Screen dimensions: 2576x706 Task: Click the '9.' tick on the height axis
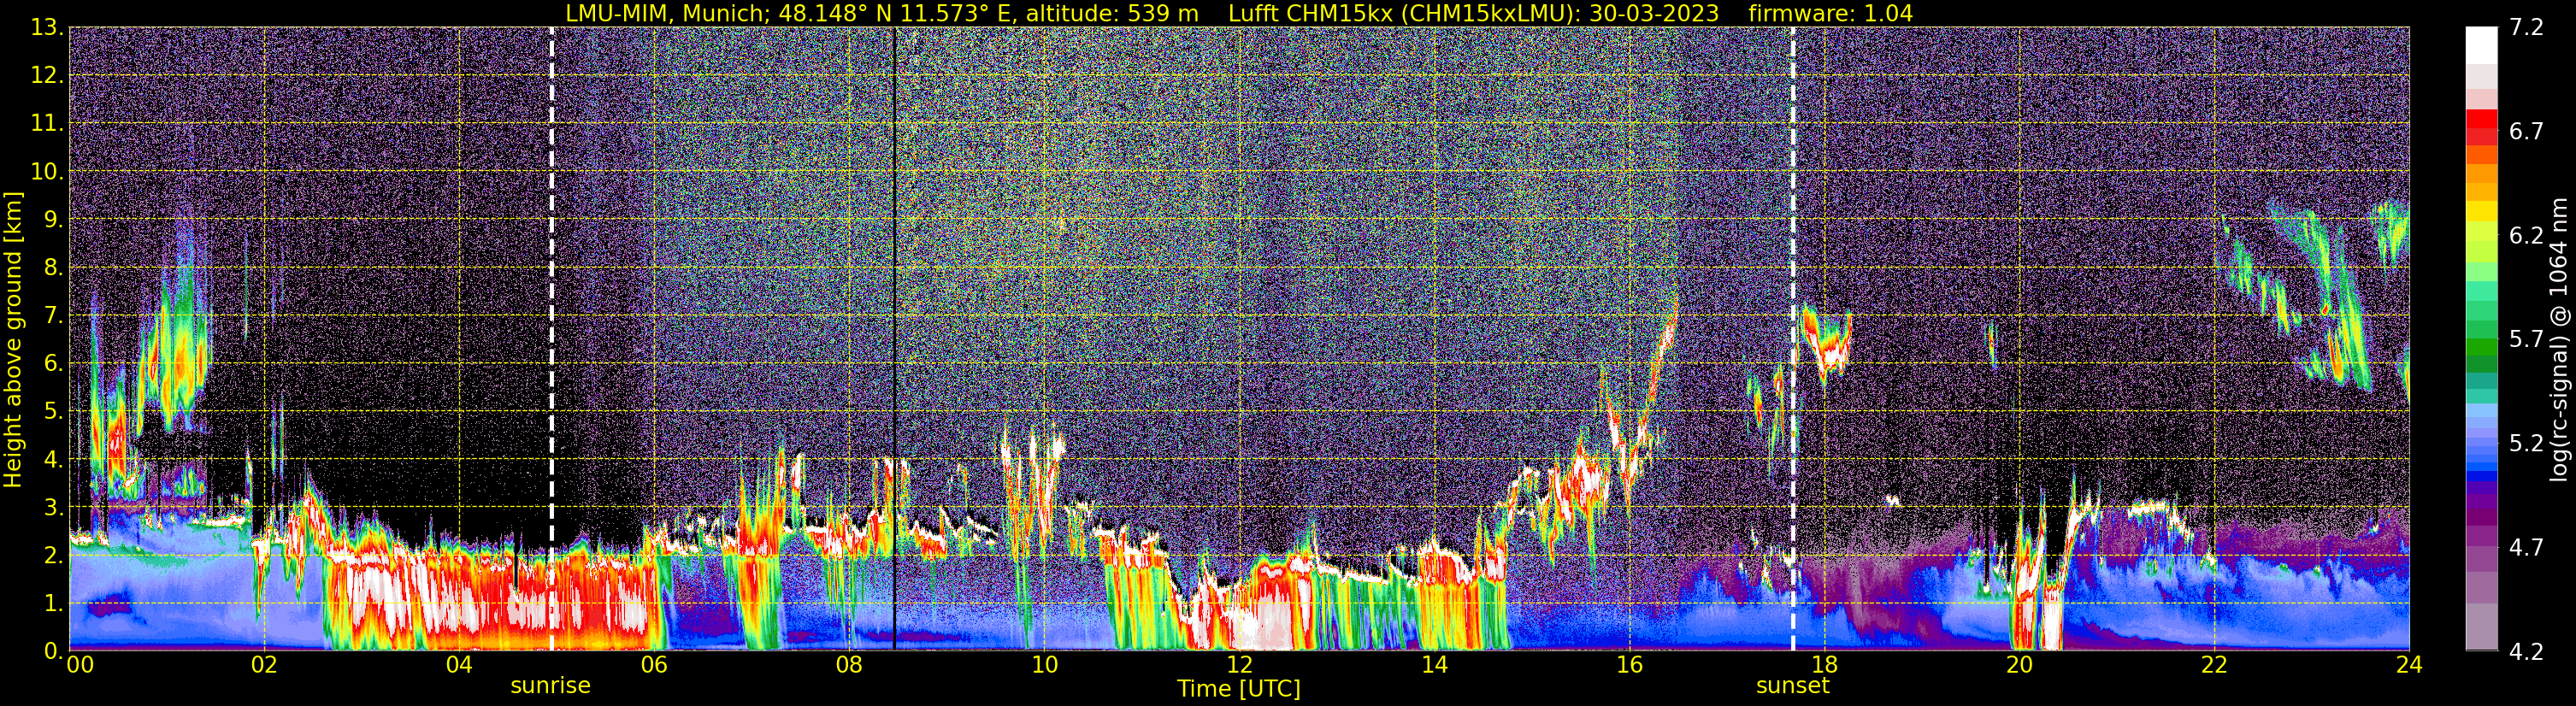(54, 220)
